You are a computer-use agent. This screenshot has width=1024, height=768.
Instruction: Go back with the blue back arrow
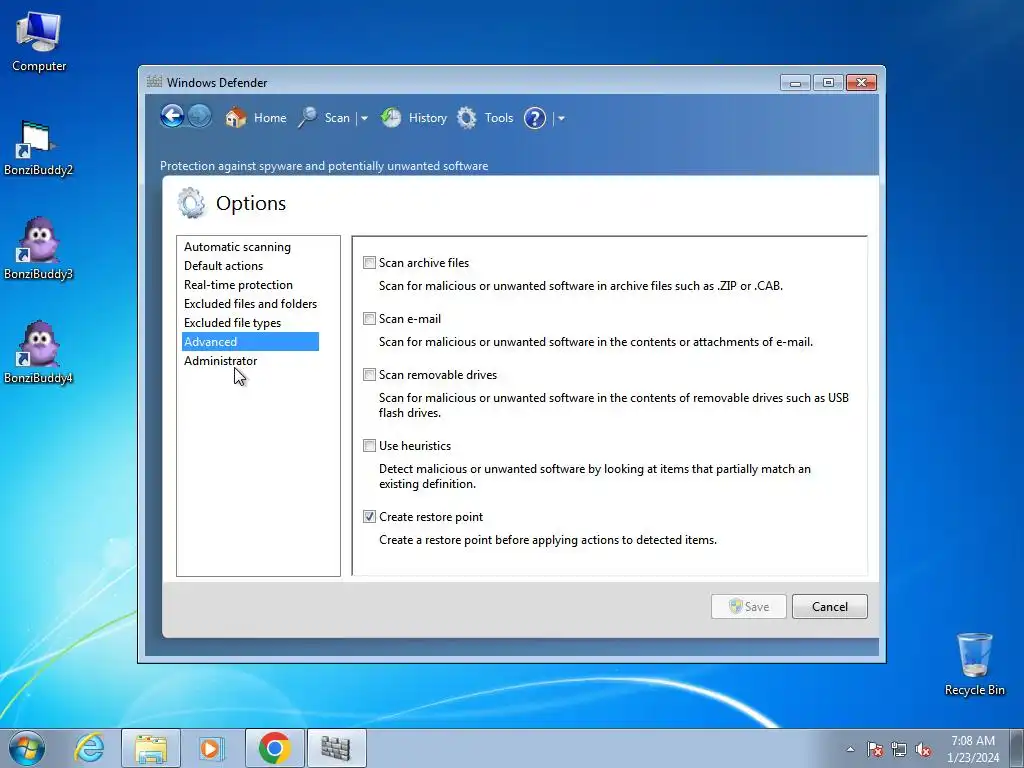click(172, 117)
